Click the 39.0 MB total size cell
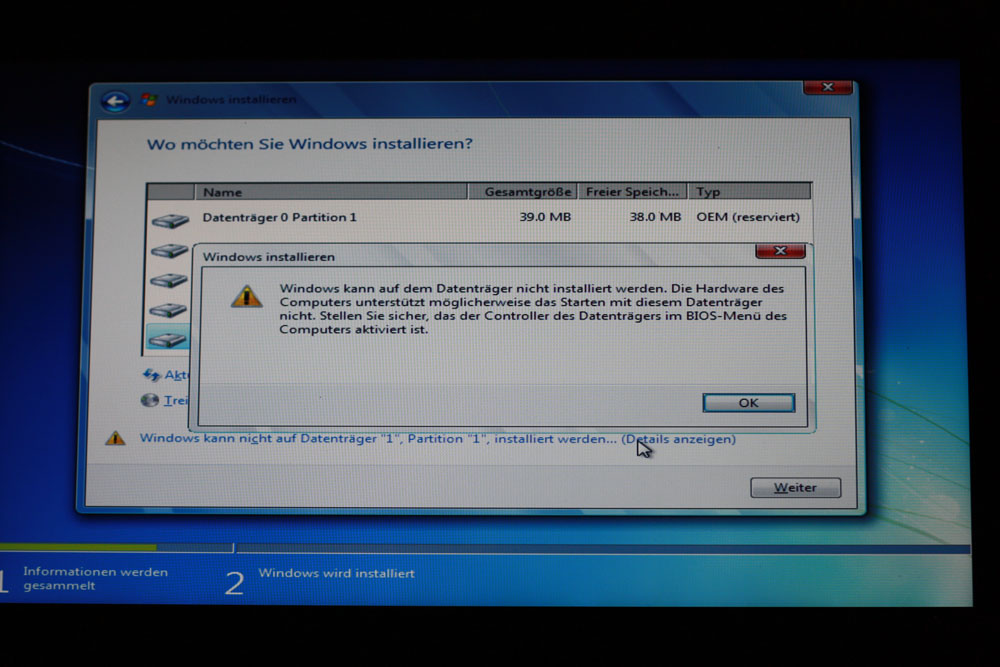 tap(545, 217)
